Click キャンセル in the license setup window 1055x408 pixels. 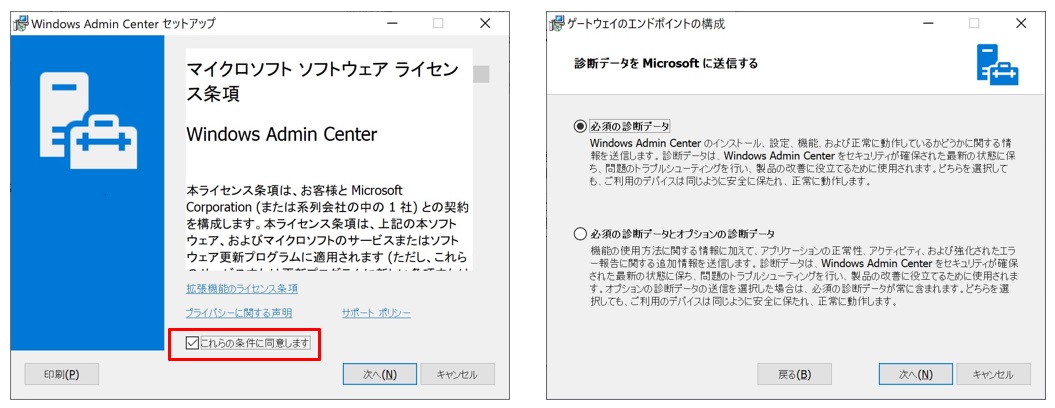point(457,374)
